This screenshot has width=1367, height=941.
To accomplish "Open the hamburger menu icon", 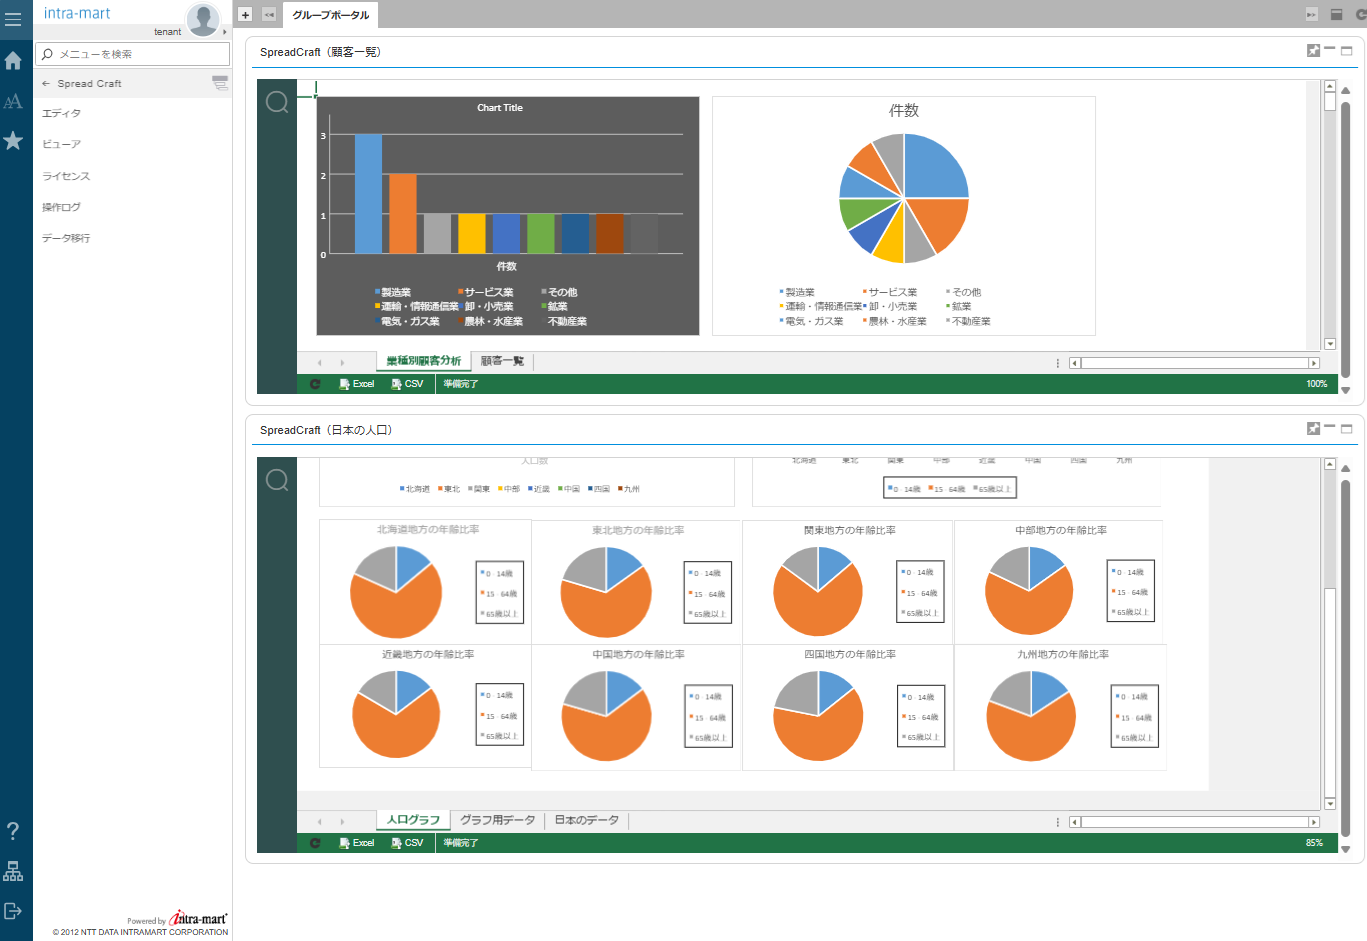I will (13, 19).
